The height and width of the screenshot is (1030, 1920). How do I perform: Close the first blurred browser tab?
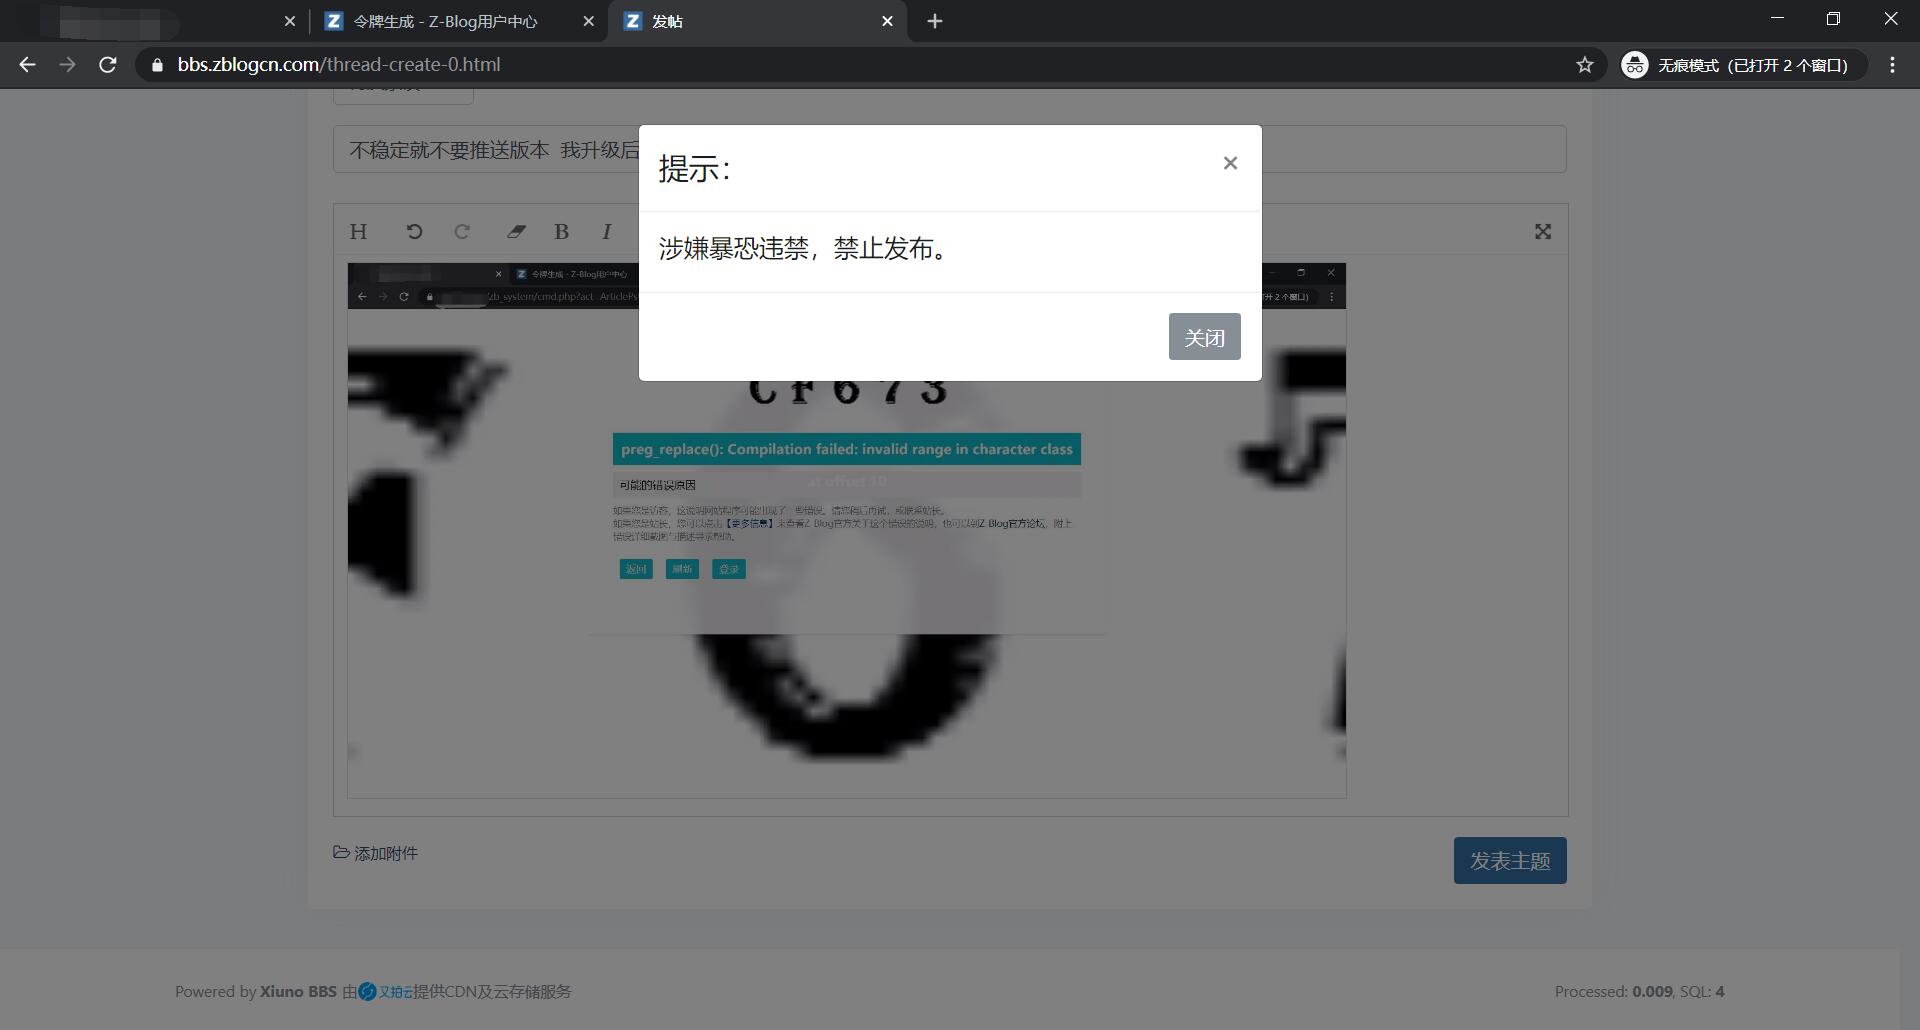click(290, 21)
